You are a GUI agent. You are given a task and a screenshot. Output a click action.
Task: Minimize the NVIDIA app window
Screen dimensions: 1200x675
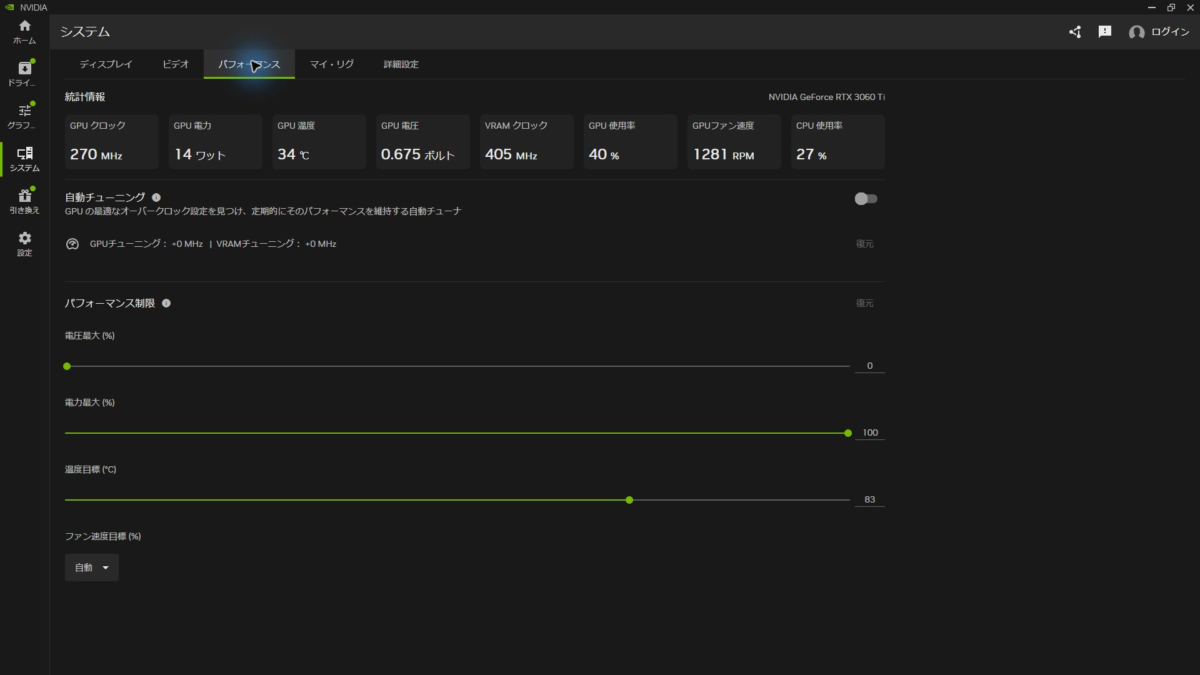[1150, 7]
